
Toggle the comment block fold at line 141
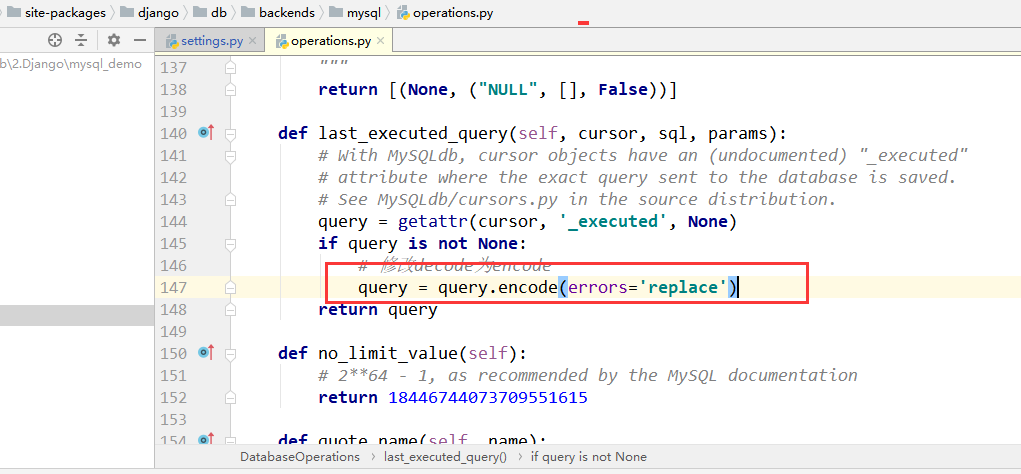[x=230, y=156]
